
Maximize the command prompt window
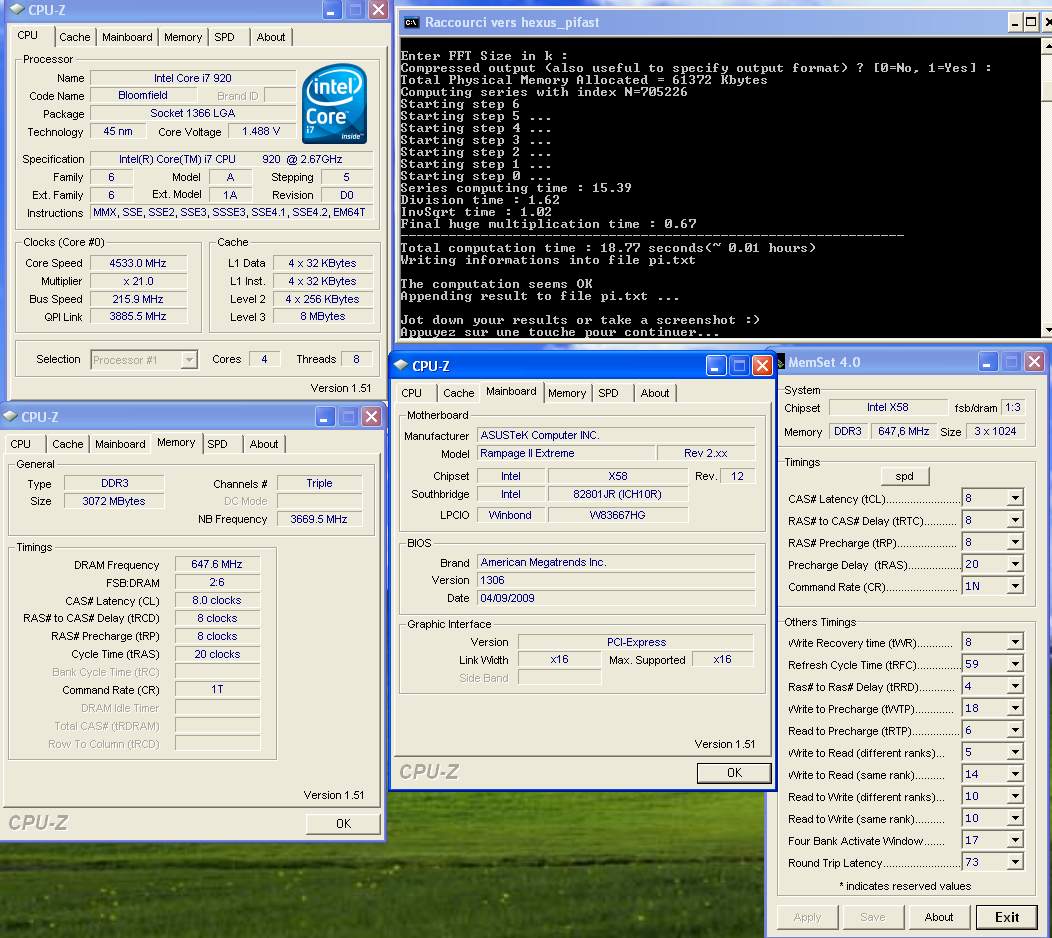1031,22
